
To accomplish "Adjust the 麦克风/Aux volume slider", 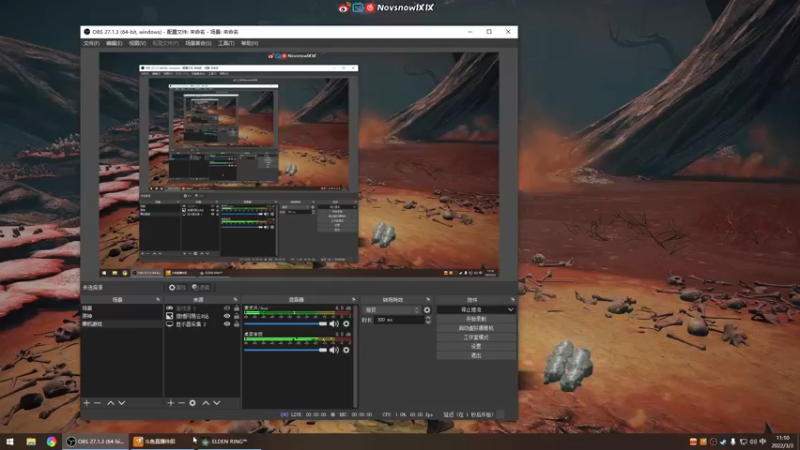I will click(285, 323).
